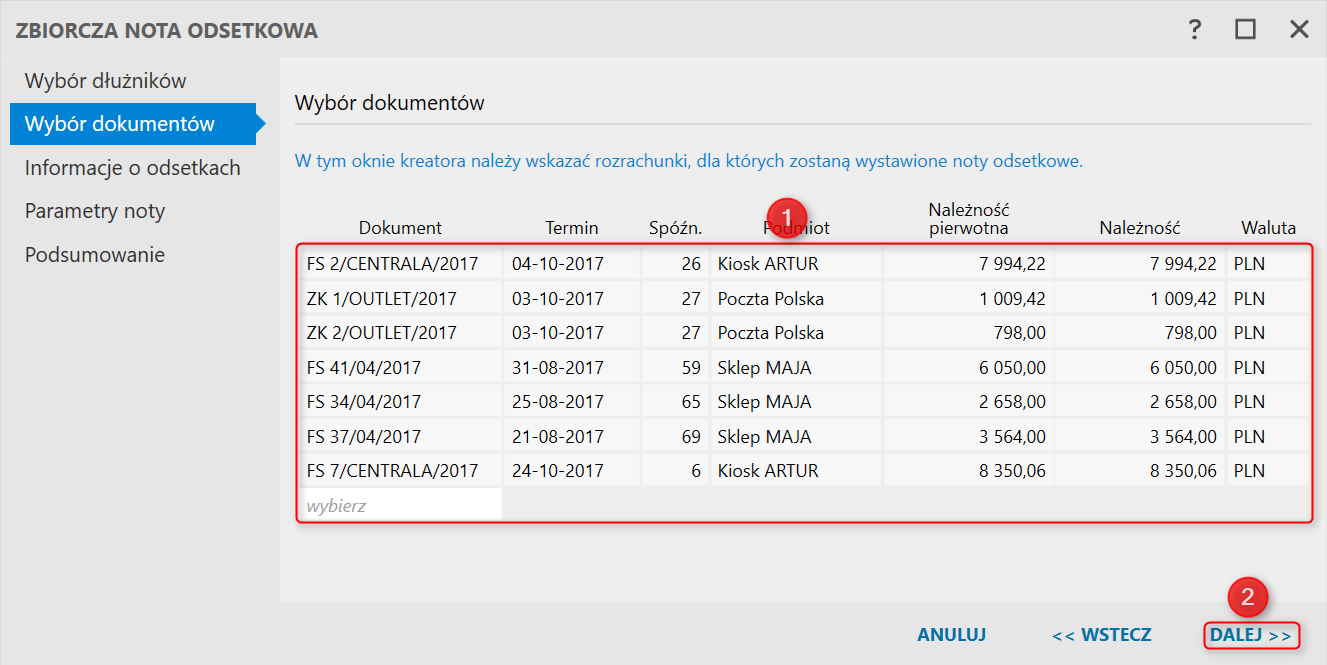Image resolution: width=1327 pixels, height=665 pixels.
Task: Click the 'wybierz' input cell
Action: [x=400, y=506]
